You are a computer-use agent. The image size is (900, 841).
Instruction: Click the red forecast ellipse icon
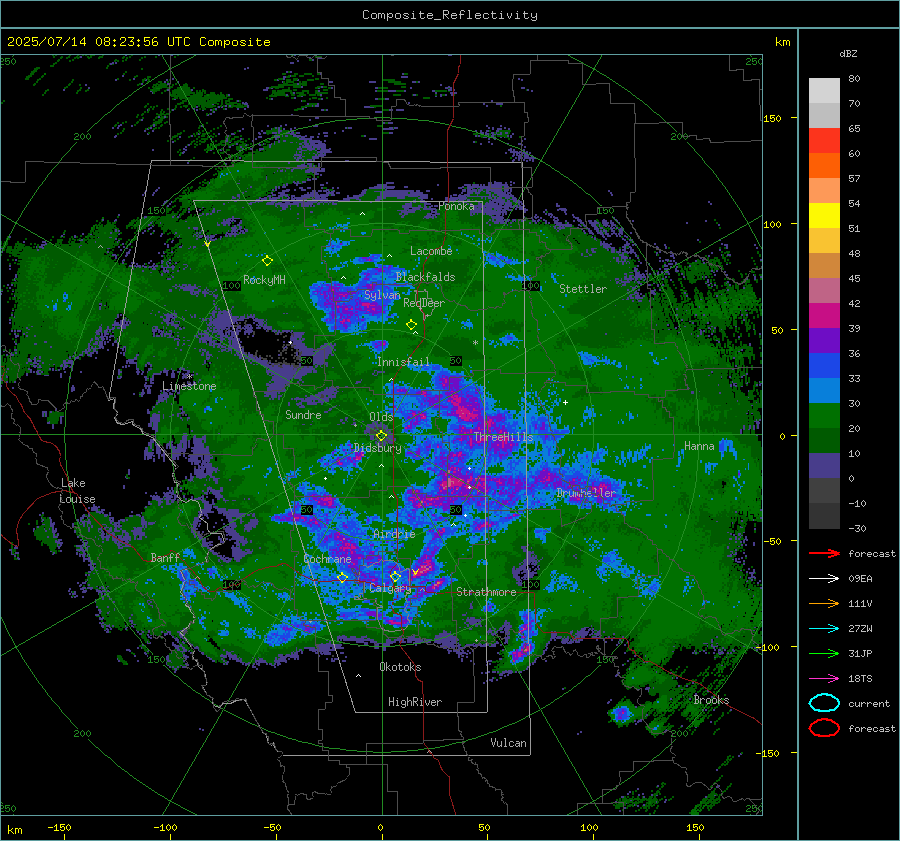(824, 728)
